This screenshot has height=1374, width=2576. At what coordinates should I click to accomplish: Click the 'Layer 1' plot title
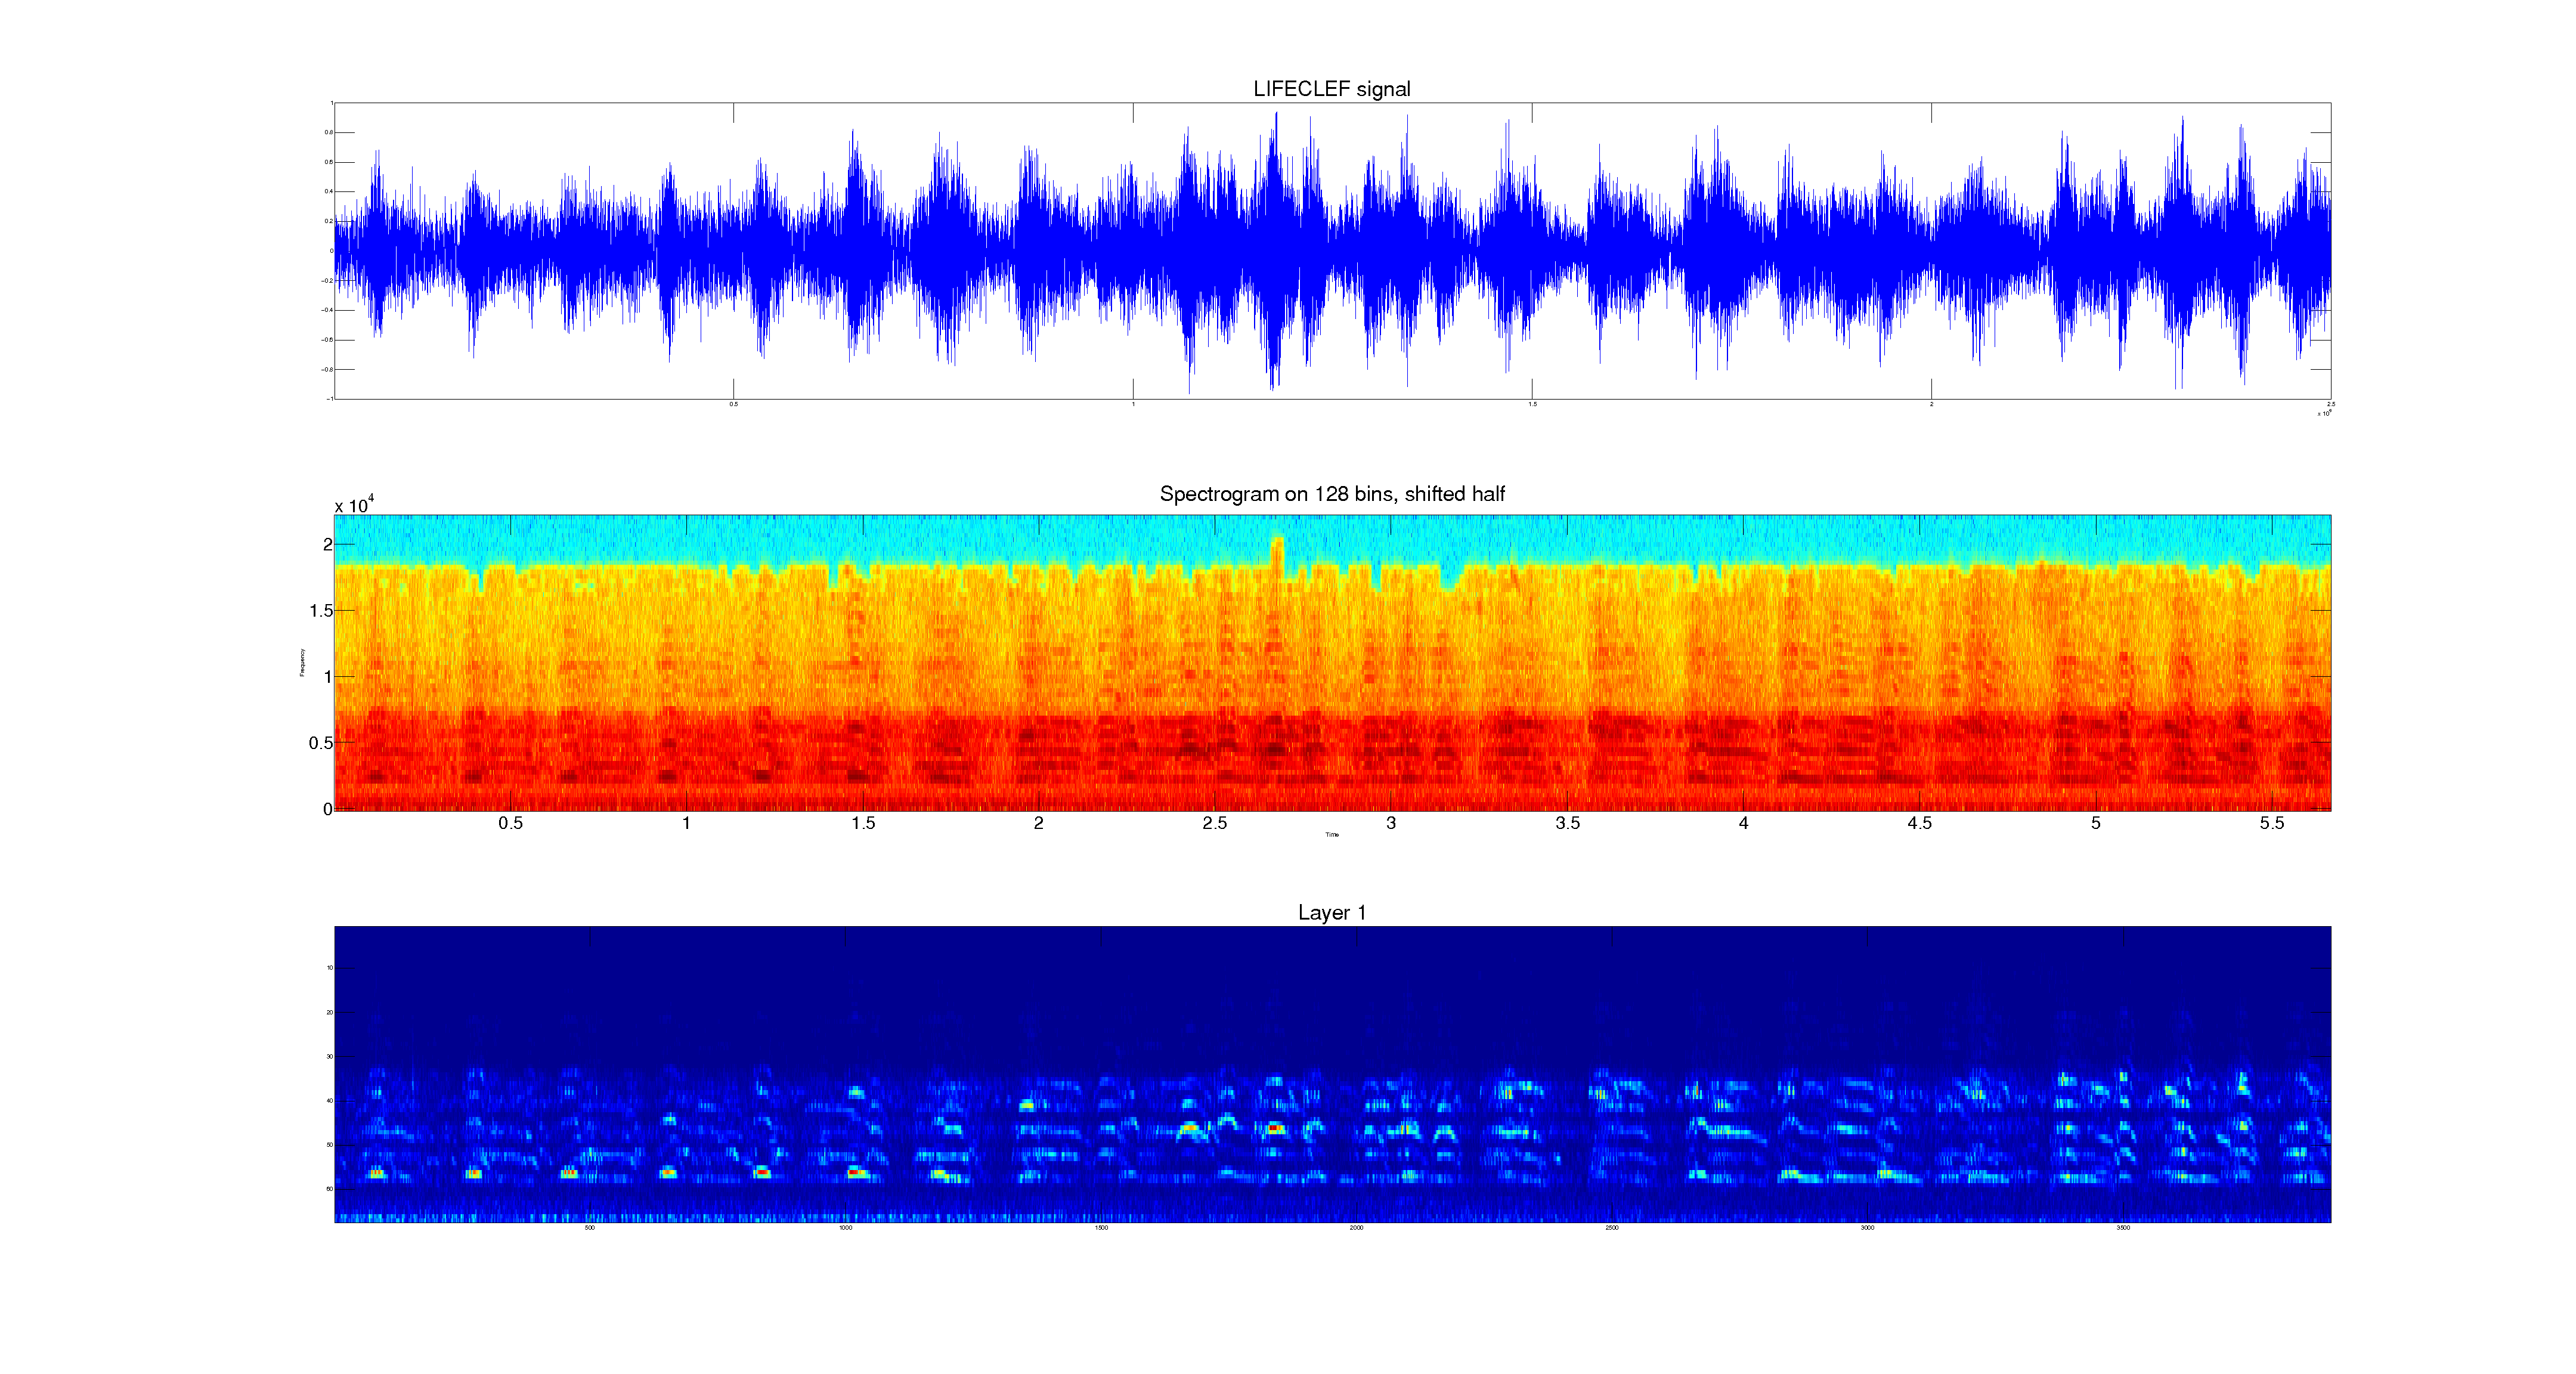click(x=1331, y=913)
